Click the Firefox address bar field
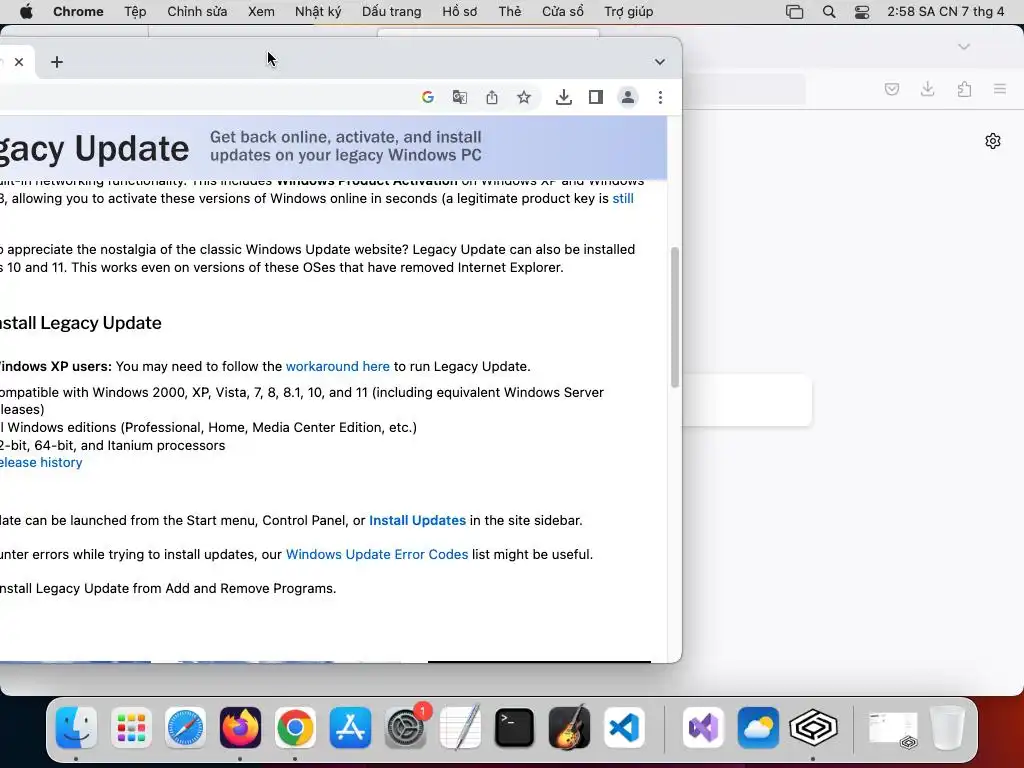The width and height of the screenshot is (1024, 768). point(744,89)
